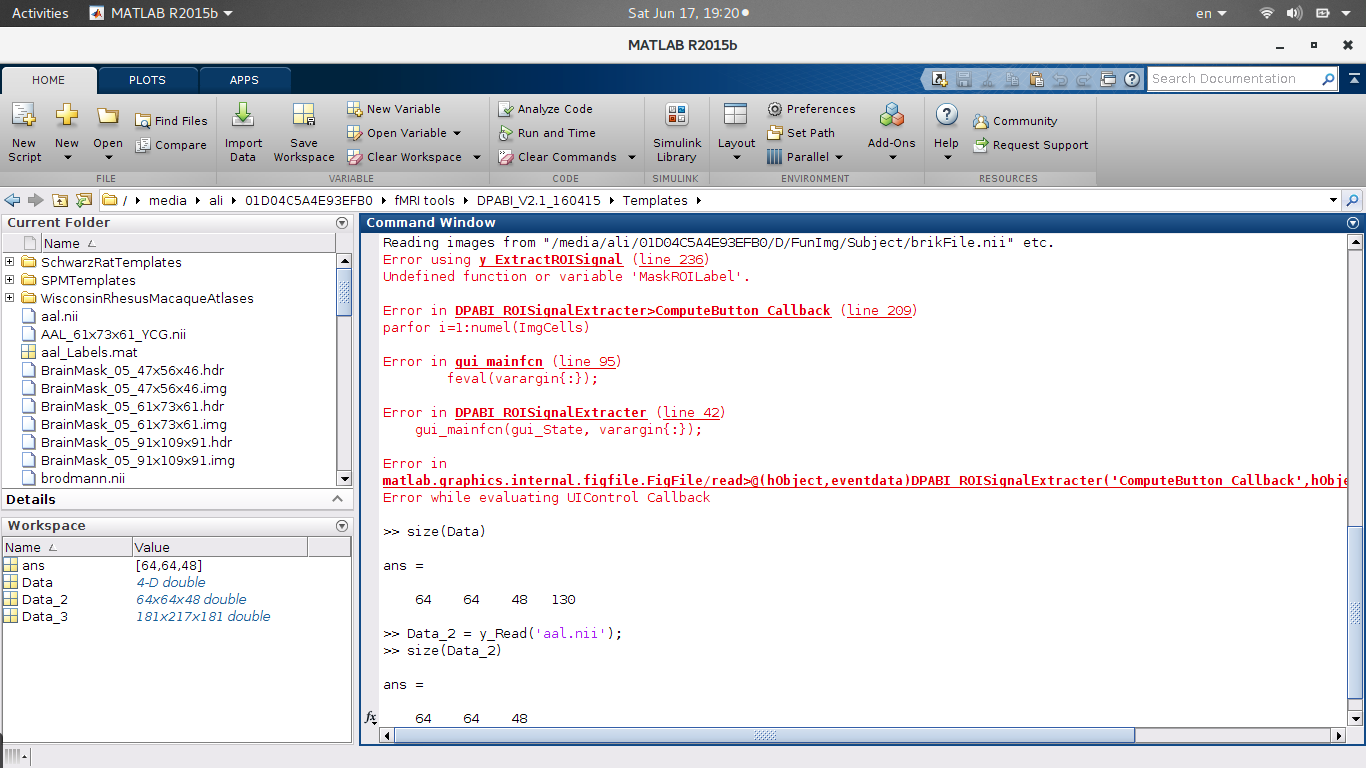The image size is (1366, 768).
Task: Open gui_mainfcn error link
Action: point(498,362)
